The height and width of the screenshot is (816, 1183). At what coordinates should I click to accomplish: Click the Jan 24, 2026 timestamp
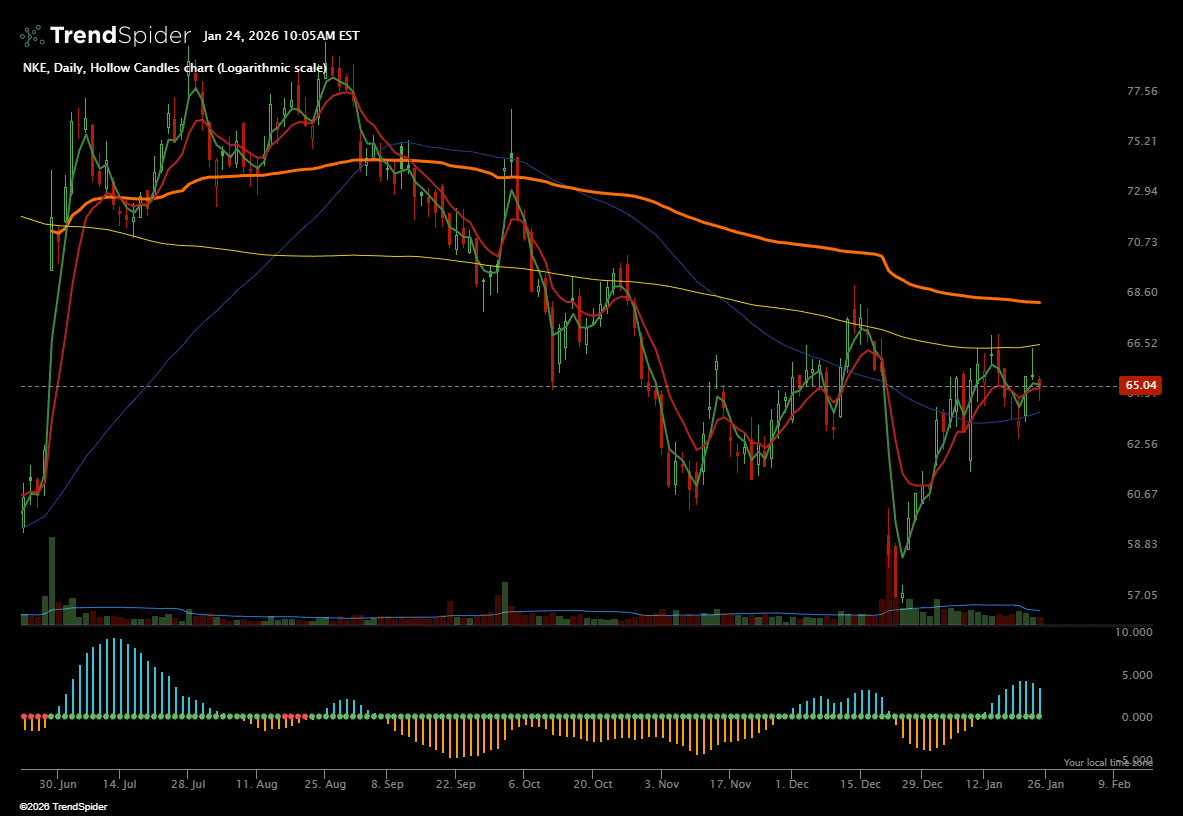(x=281, y=36)
